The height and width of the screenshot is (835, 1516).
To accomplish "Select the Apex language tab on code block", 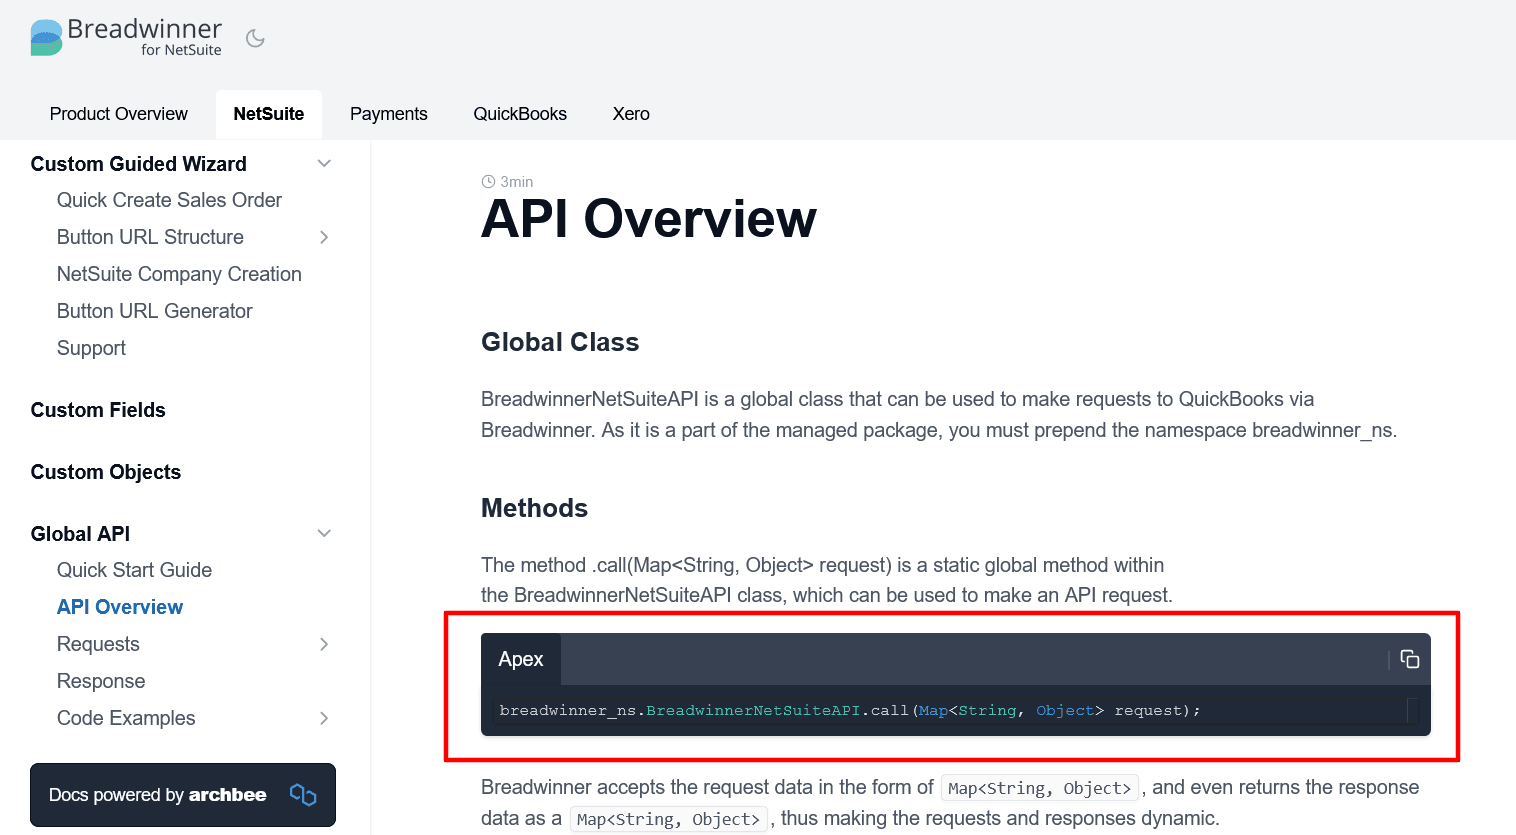I will (521, 659).
